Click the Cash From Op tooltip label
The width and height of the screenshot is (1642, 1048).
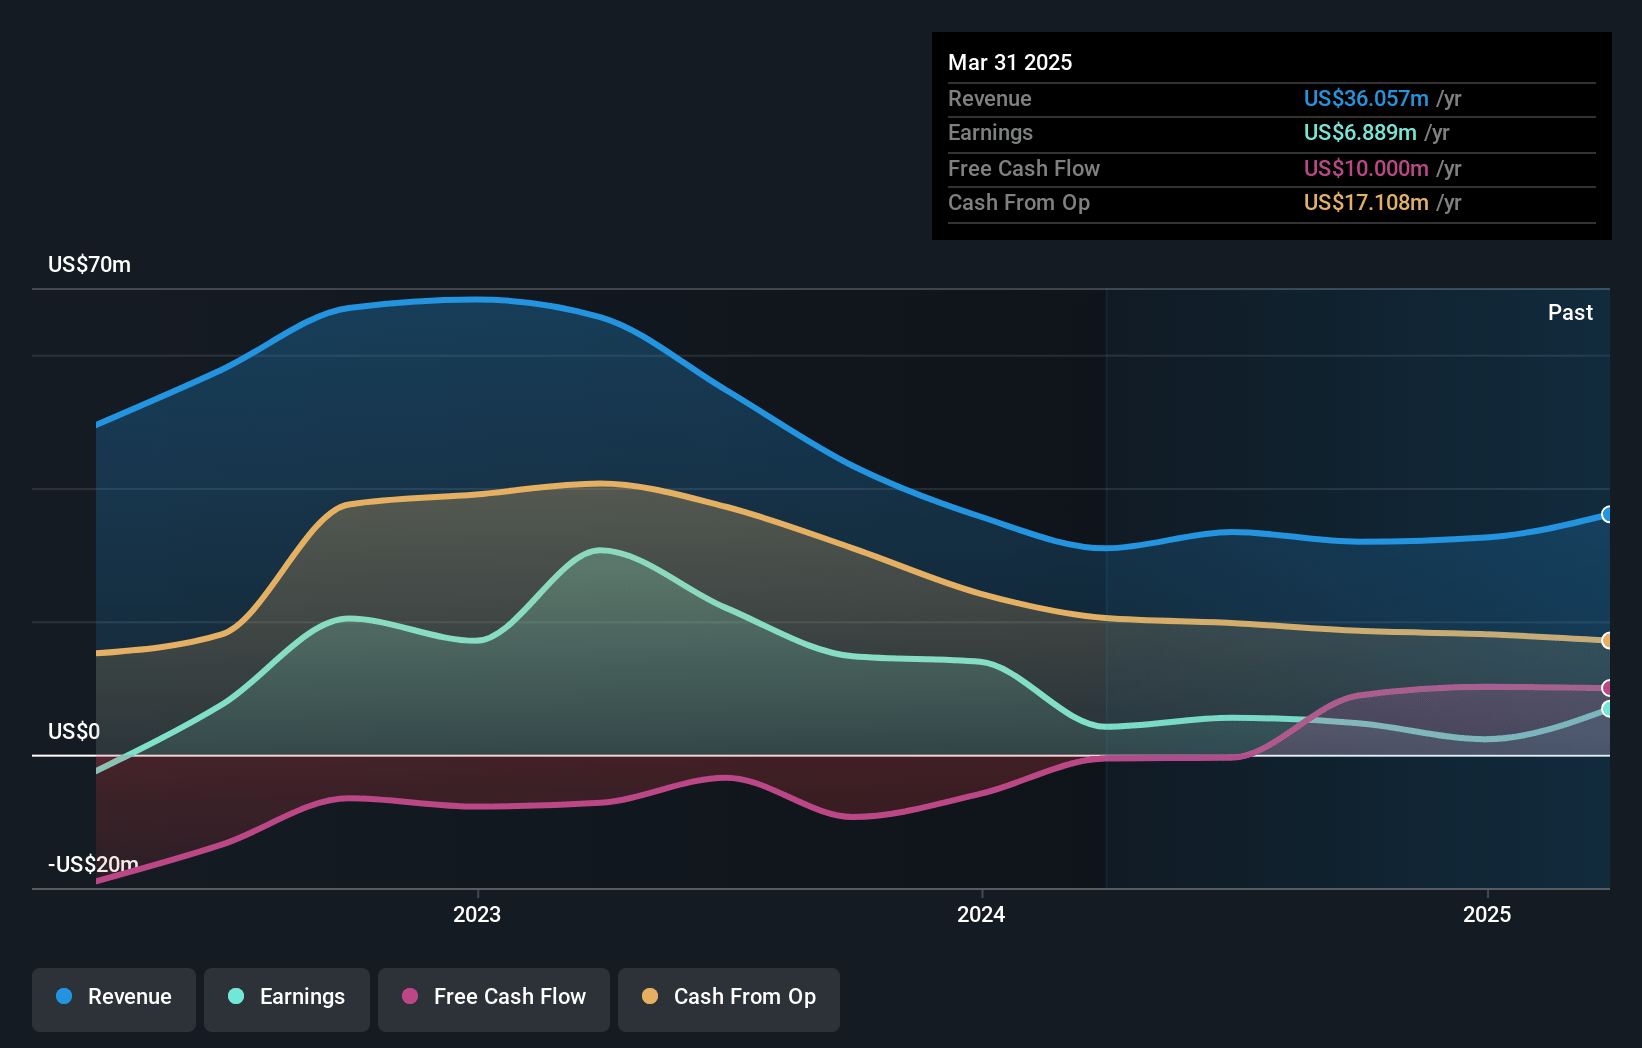pyautogui.click(x=1019, y=202)
